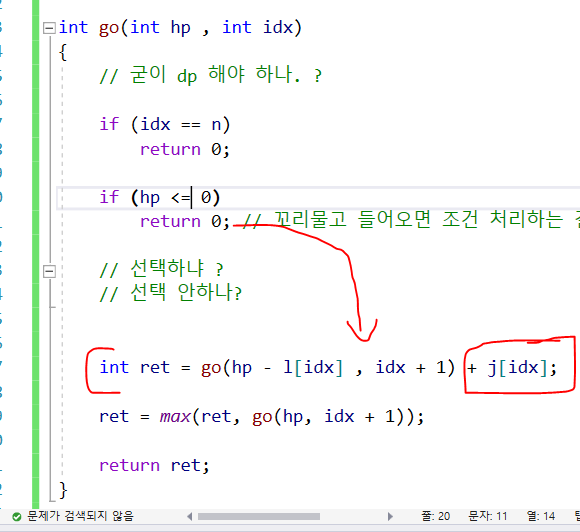Click 'if (idx == n)' condition line
The height and width of the screenshot is (532, 580).
coord(165,124)
